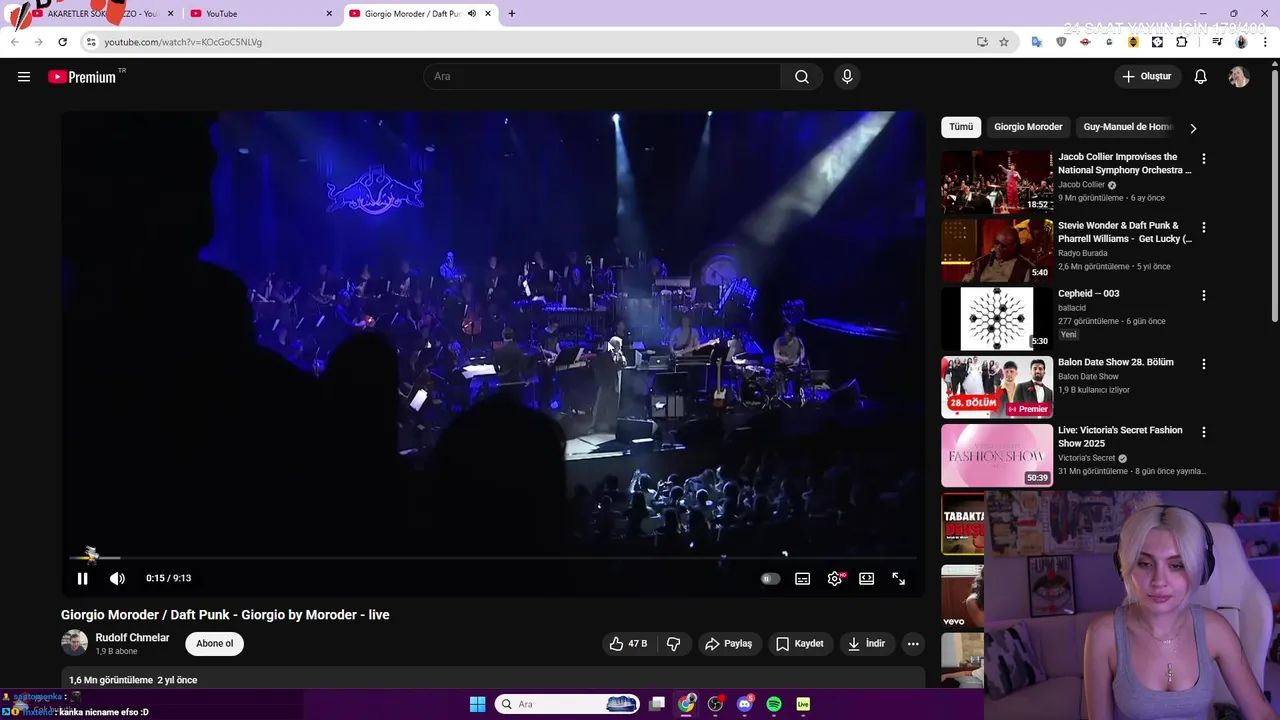Focus the YouTube Ara search field
Screen dimensions: 1280x720
603,77
